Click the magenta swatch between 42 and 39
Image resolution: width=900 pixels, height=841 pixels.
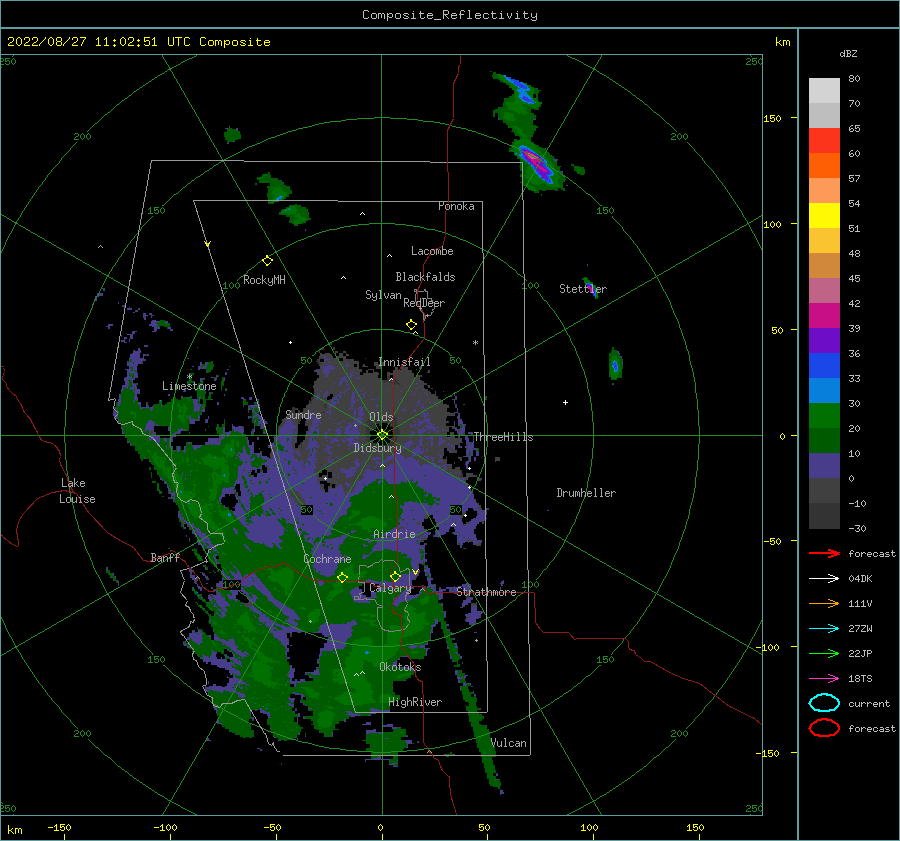(824, 315)
